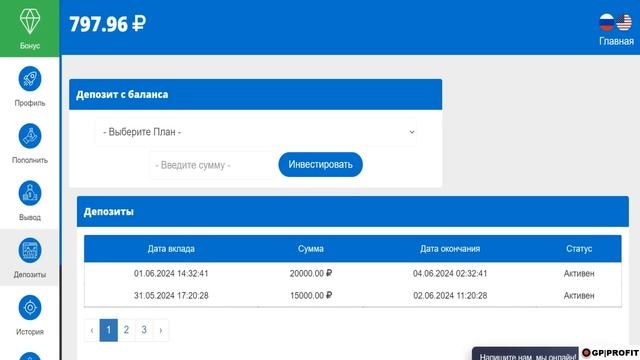Go to pagination page 3
This screenshot has height=360, width=640.
tap(144, 330)
